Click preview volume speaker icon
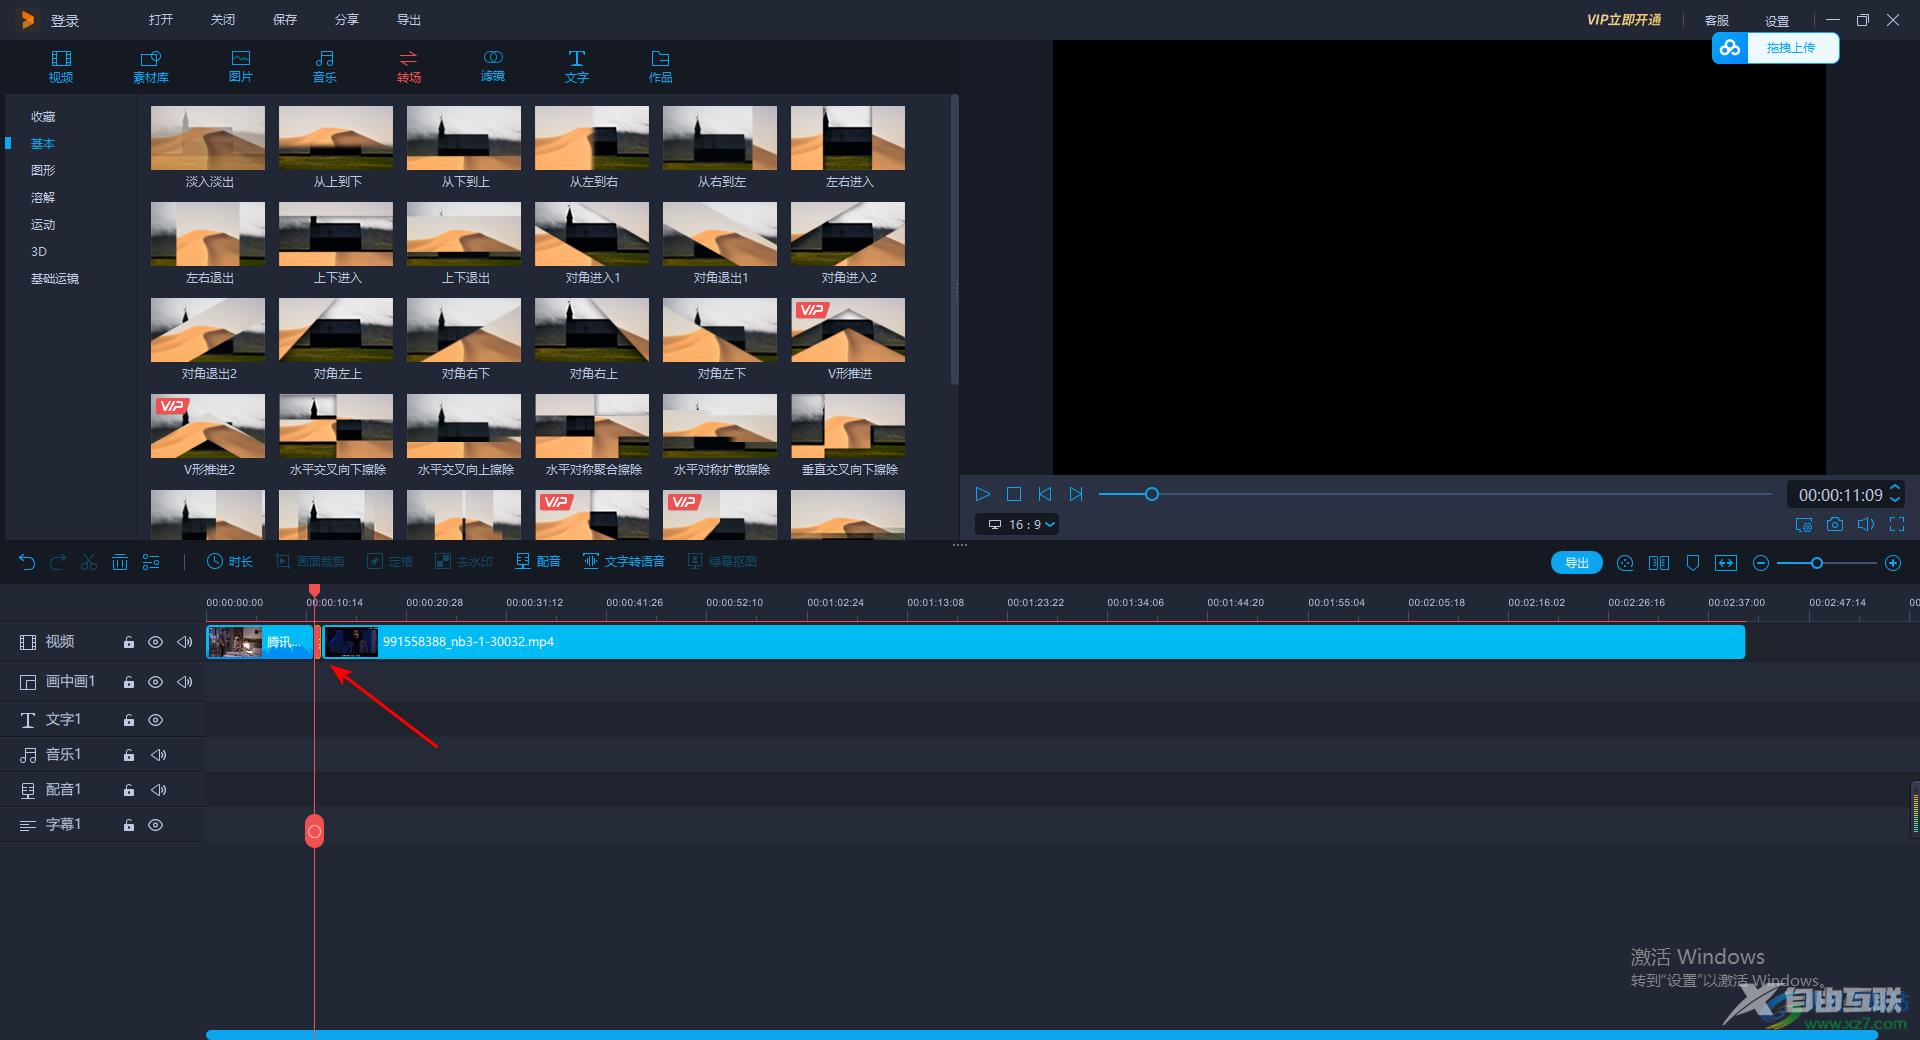Image resolution: width=1920 pixels, height=1040 pixels. point(1866,524)
